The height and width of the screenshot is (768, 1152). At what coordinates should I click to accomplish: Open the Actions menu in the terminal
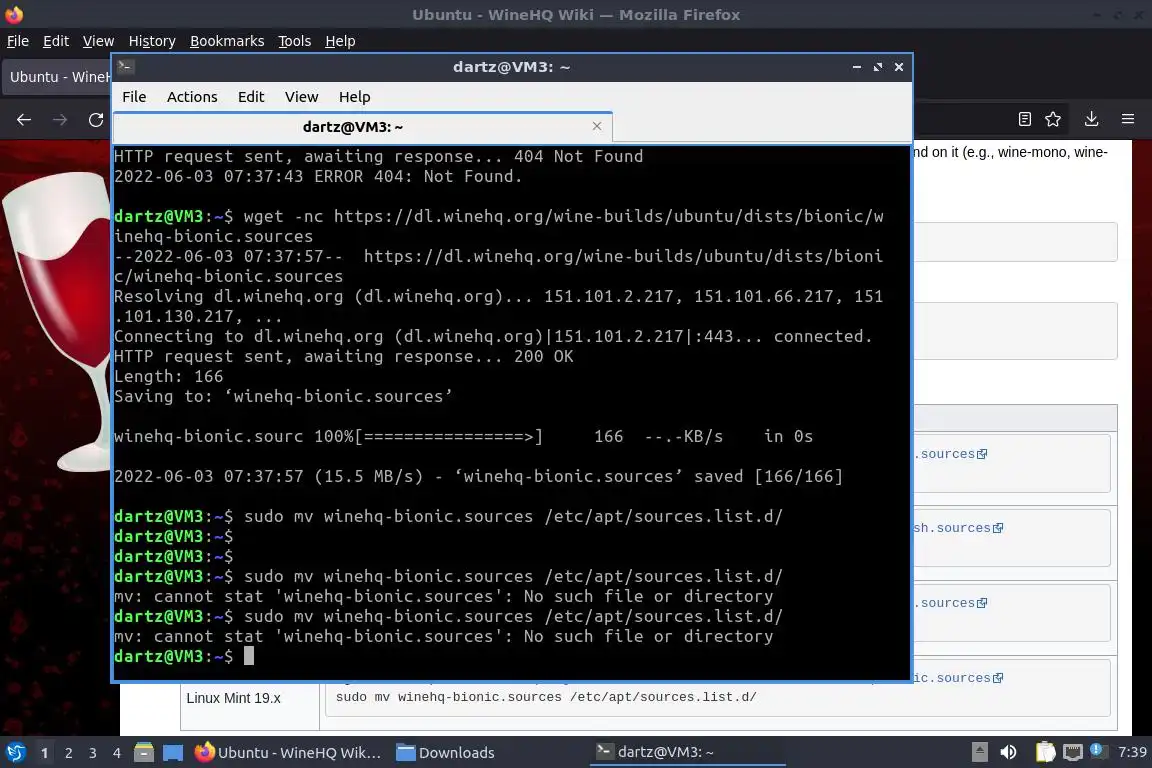(192, 97)
